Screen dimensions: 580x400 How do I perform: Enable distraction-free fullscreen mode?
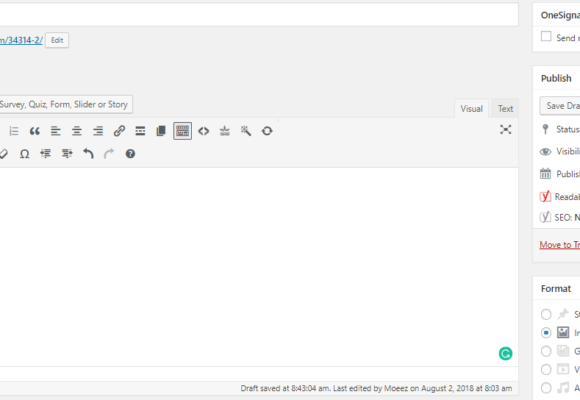tap(505, 130)
